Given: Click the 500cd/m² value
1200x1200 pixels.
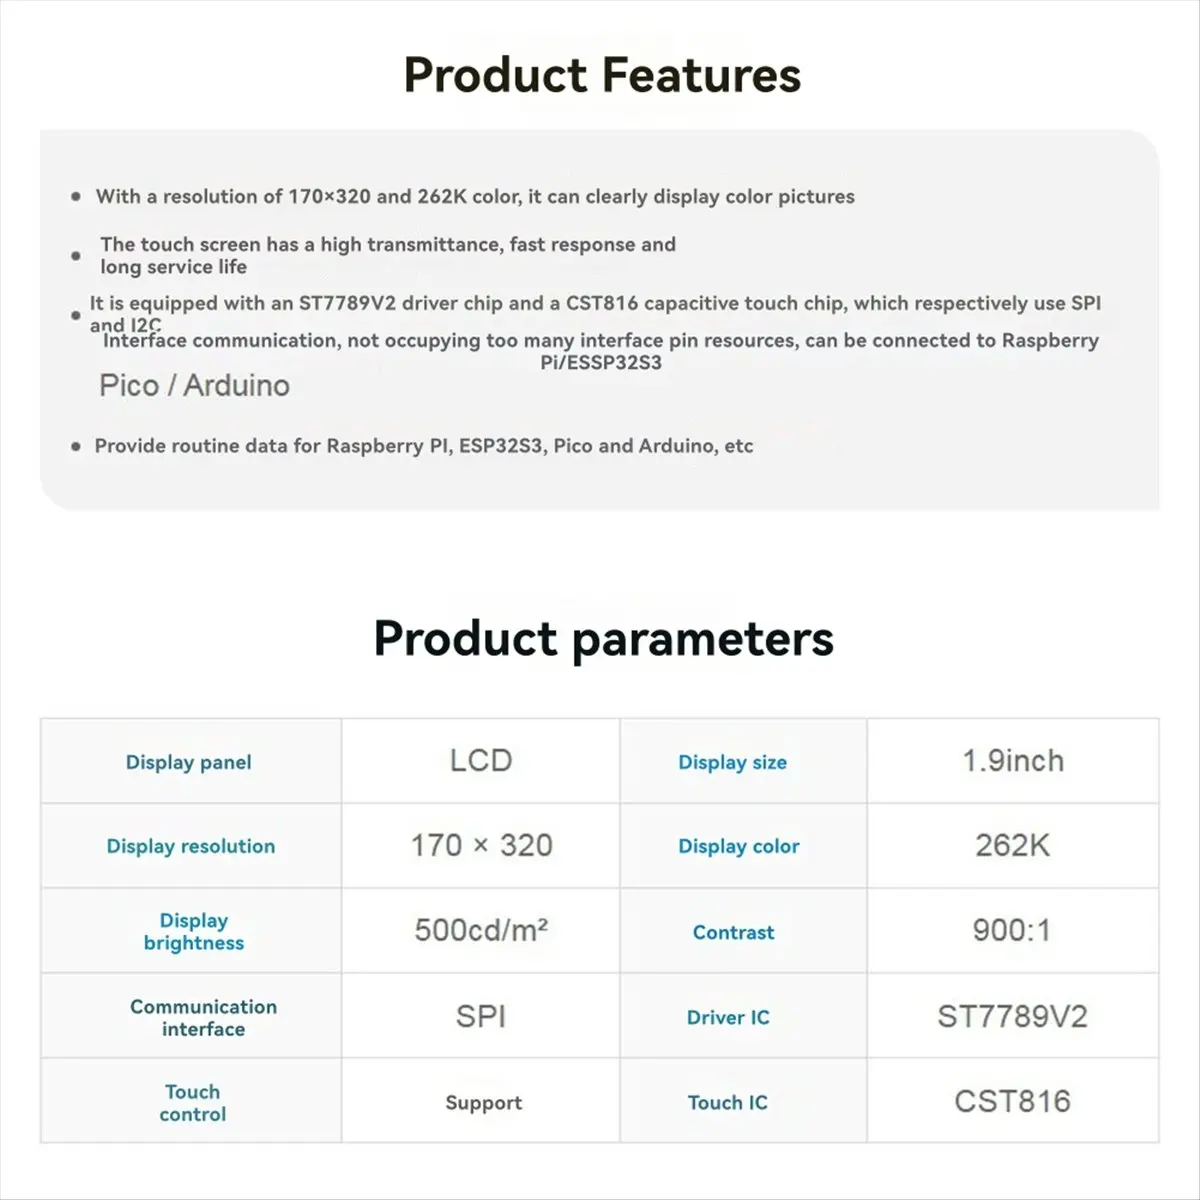Looking at the screenshot, I should click(481, 930).
